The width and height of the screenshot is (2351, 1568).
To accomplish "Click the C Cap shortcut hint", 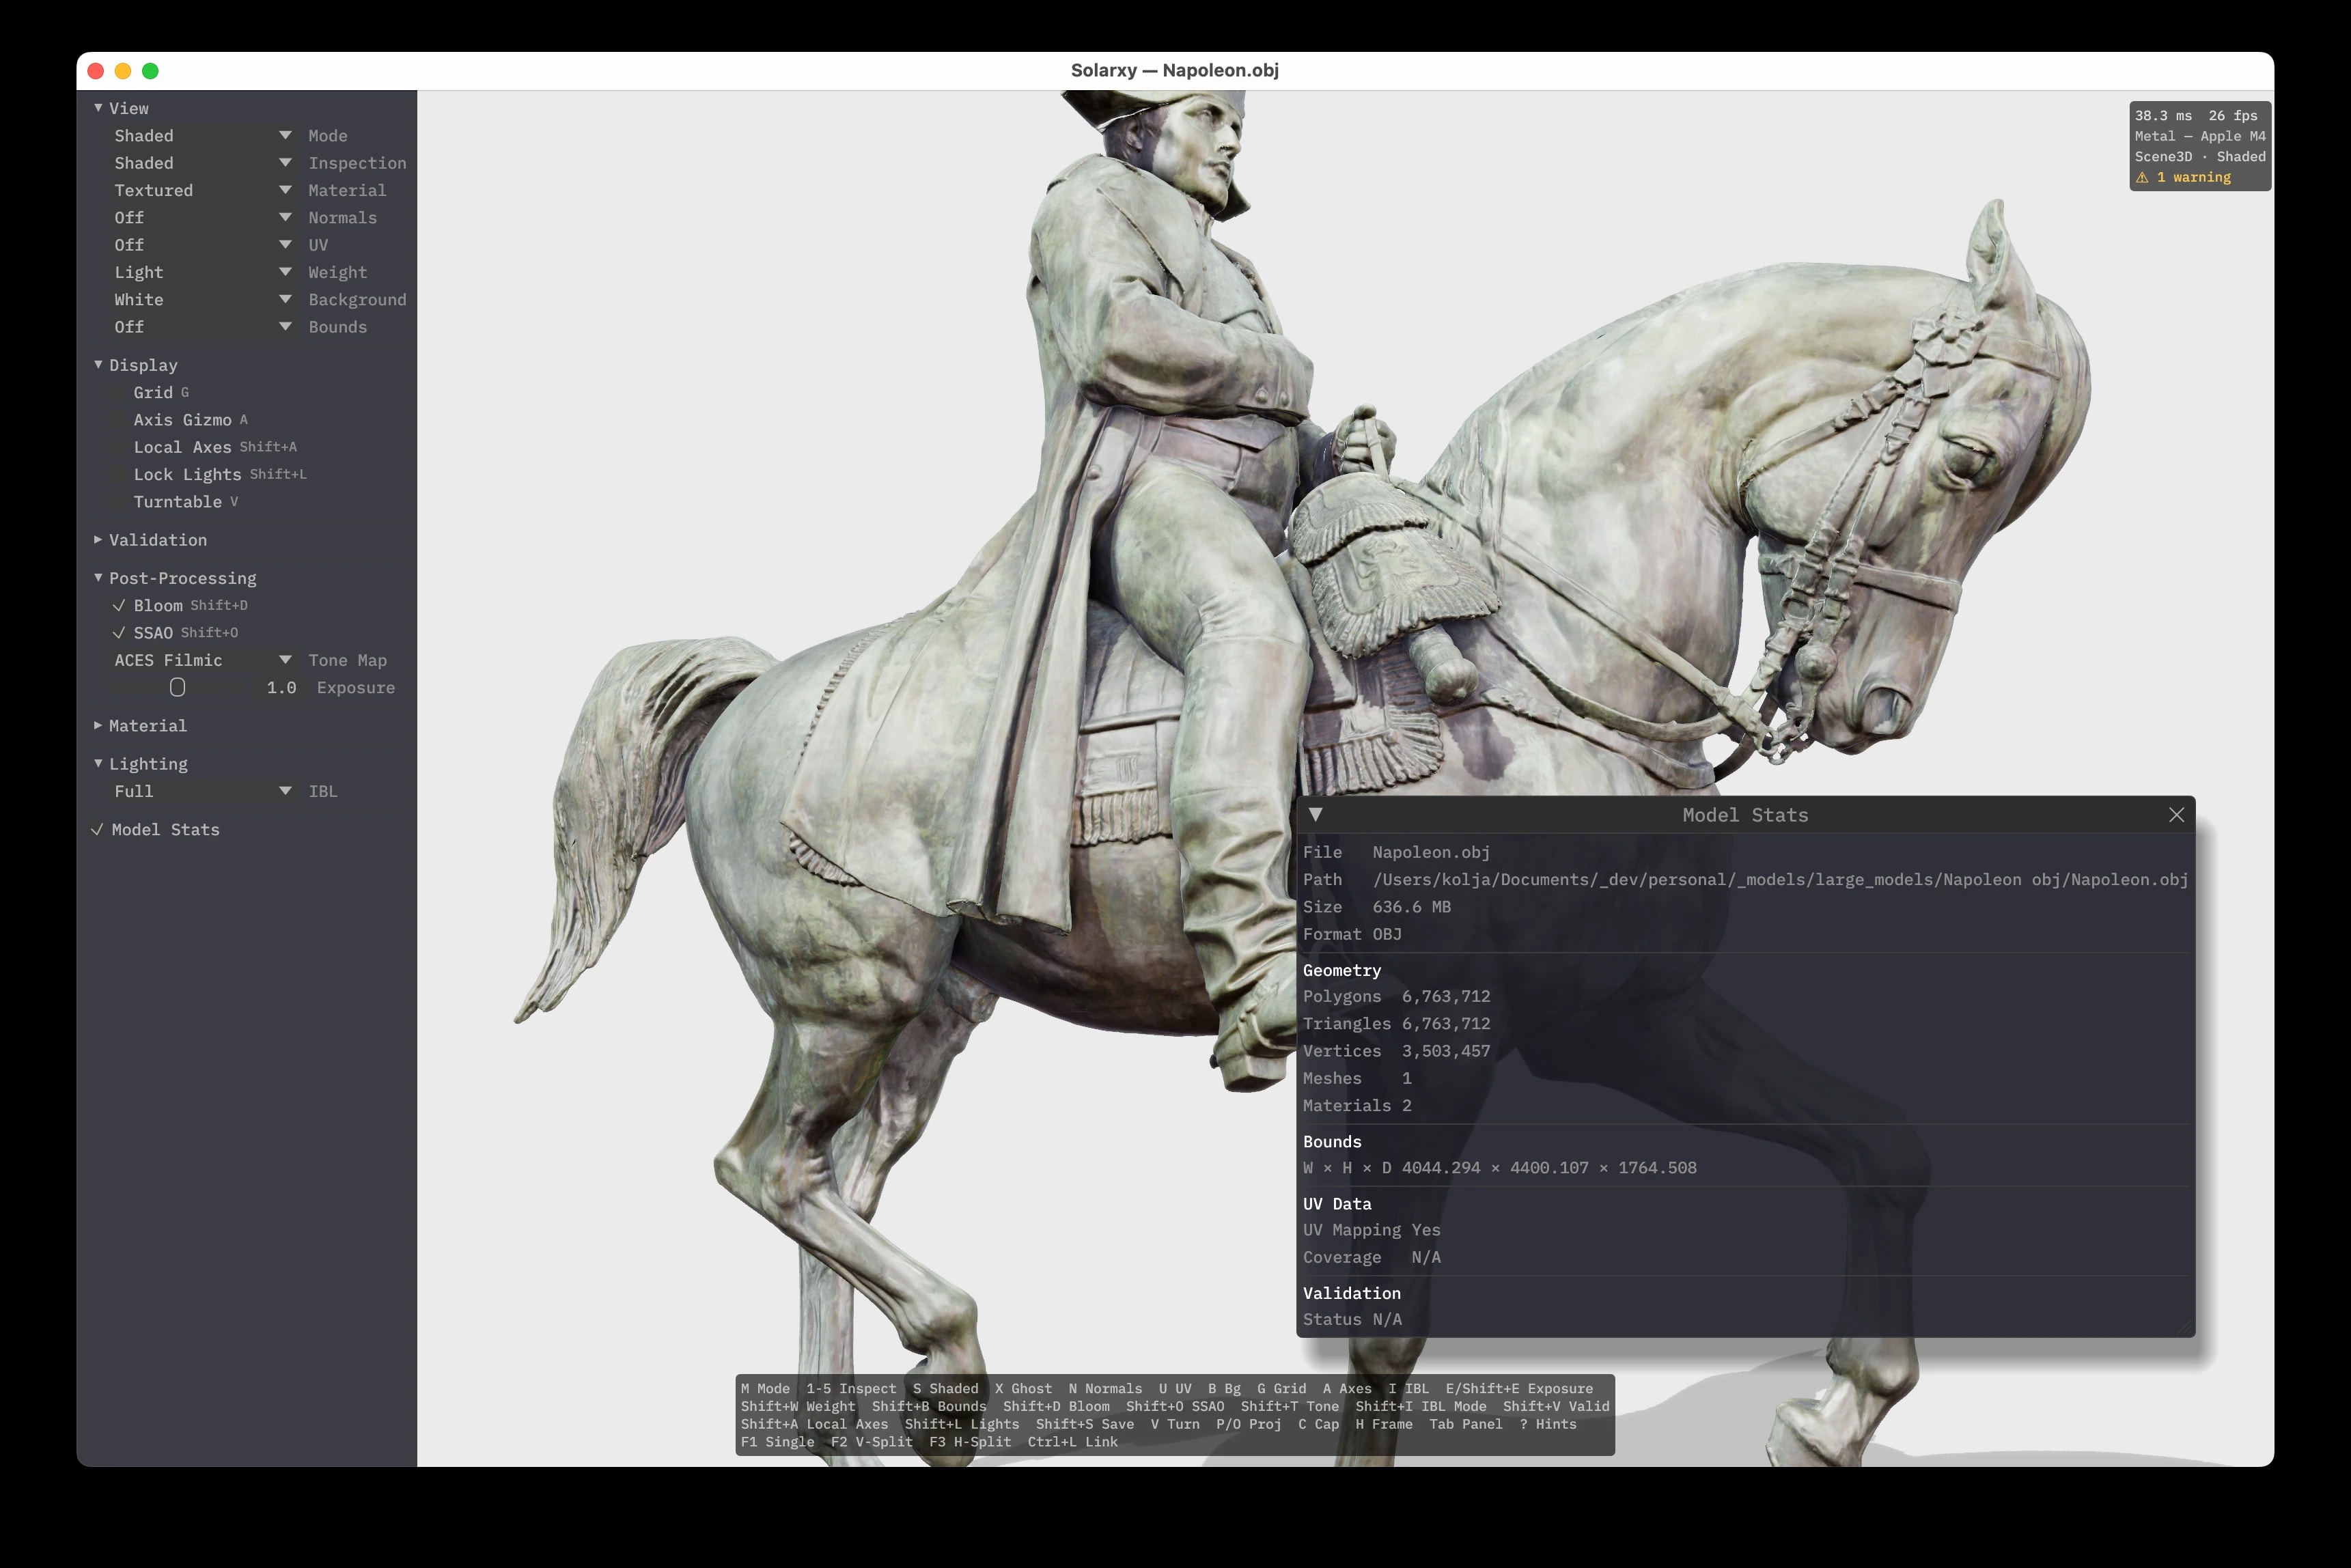I will pos(1318,1425).
